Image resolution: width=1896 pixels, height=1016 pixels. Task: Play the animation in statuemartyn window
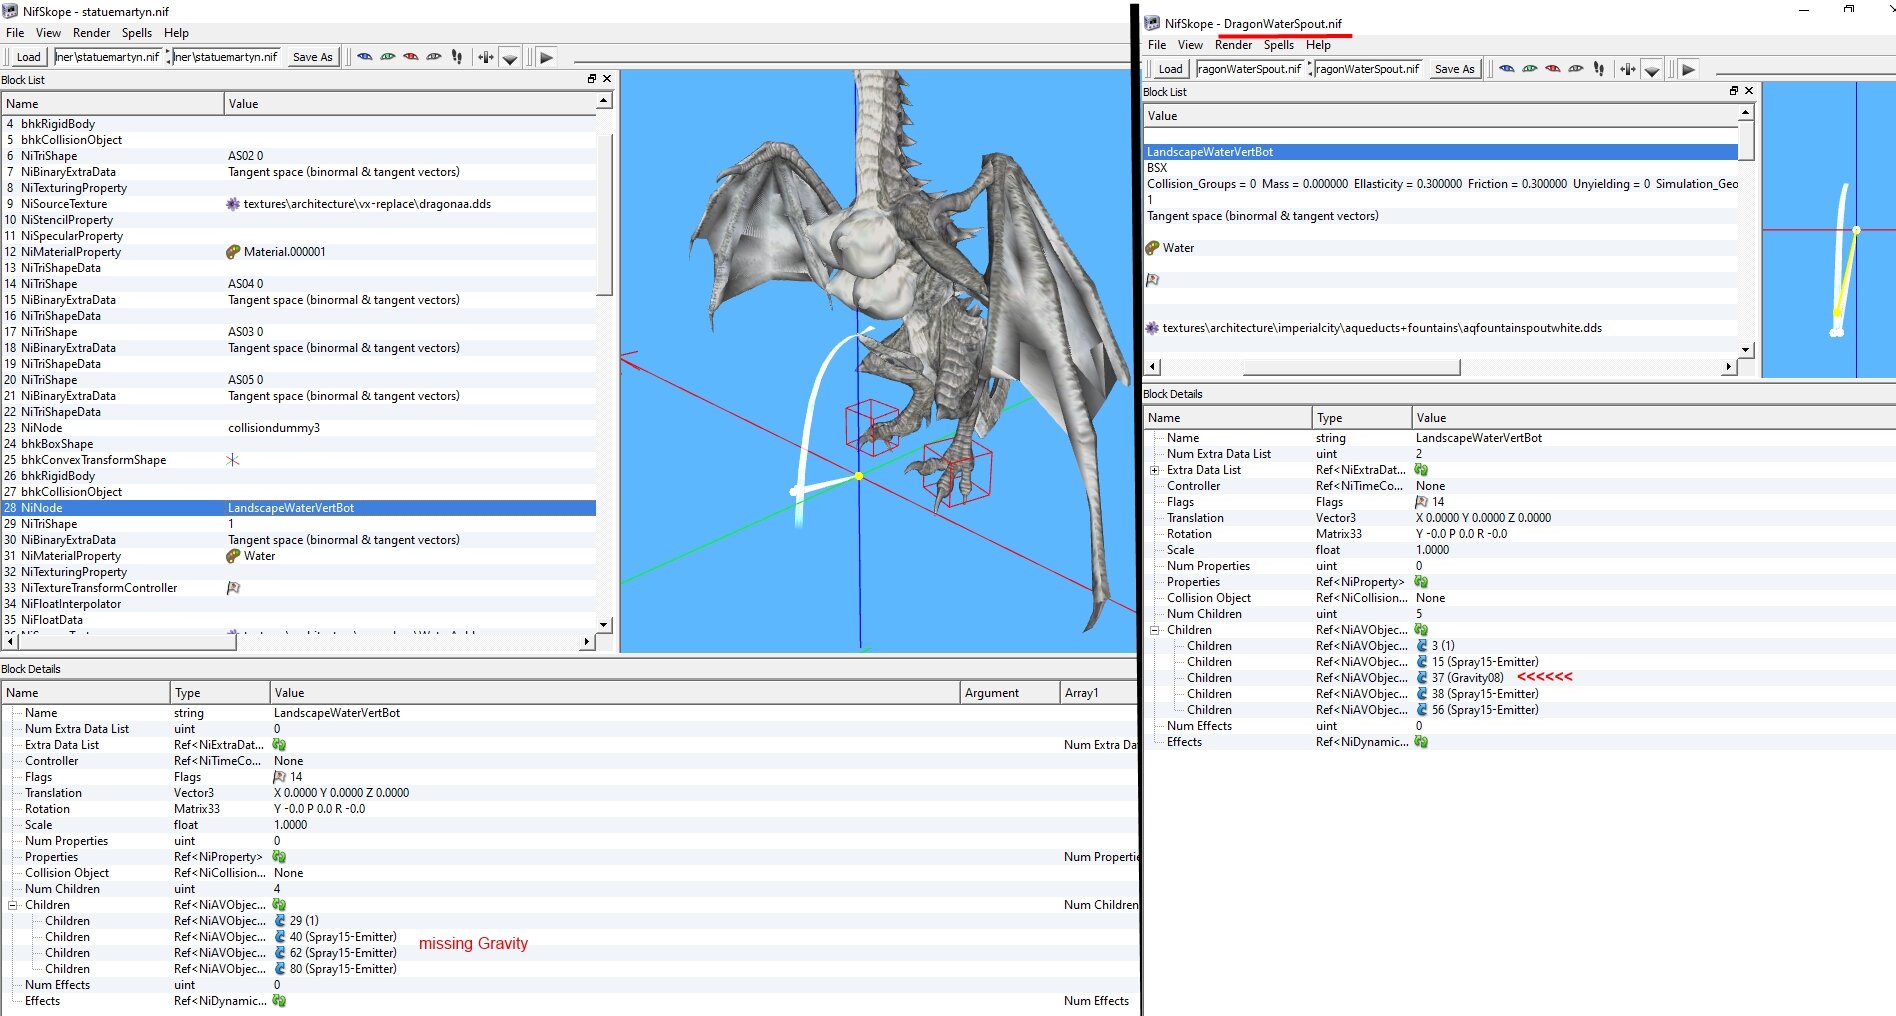[546, 57]
